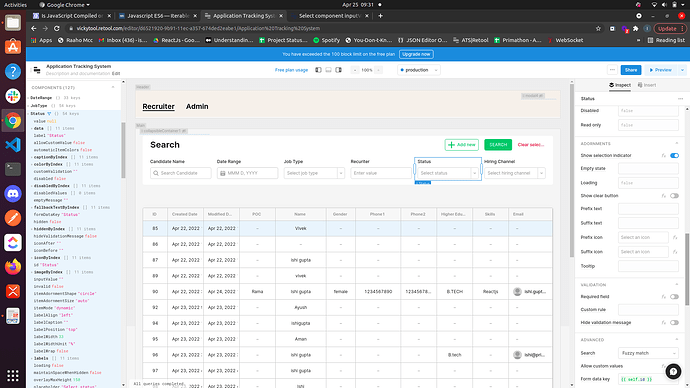Click the Add new button
The height and width of the screenshot is (388, 690).
[x=462, y=145]
